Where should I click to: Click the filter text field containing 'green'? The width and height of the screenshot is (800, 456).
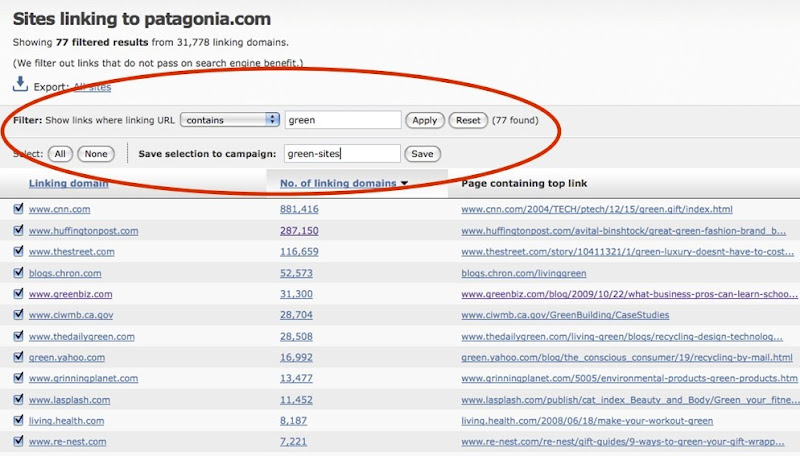(343, 120)
